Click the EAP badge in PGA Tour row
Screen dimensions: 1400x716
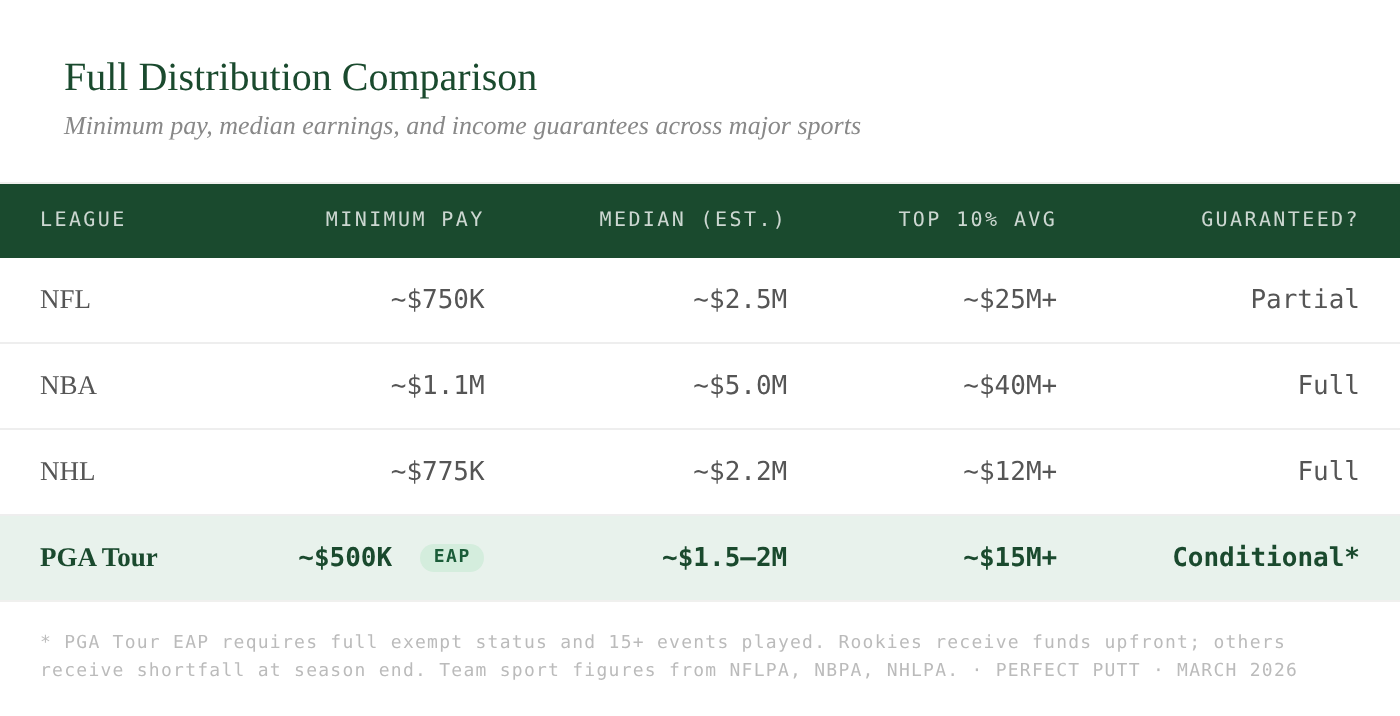[451, 558]
